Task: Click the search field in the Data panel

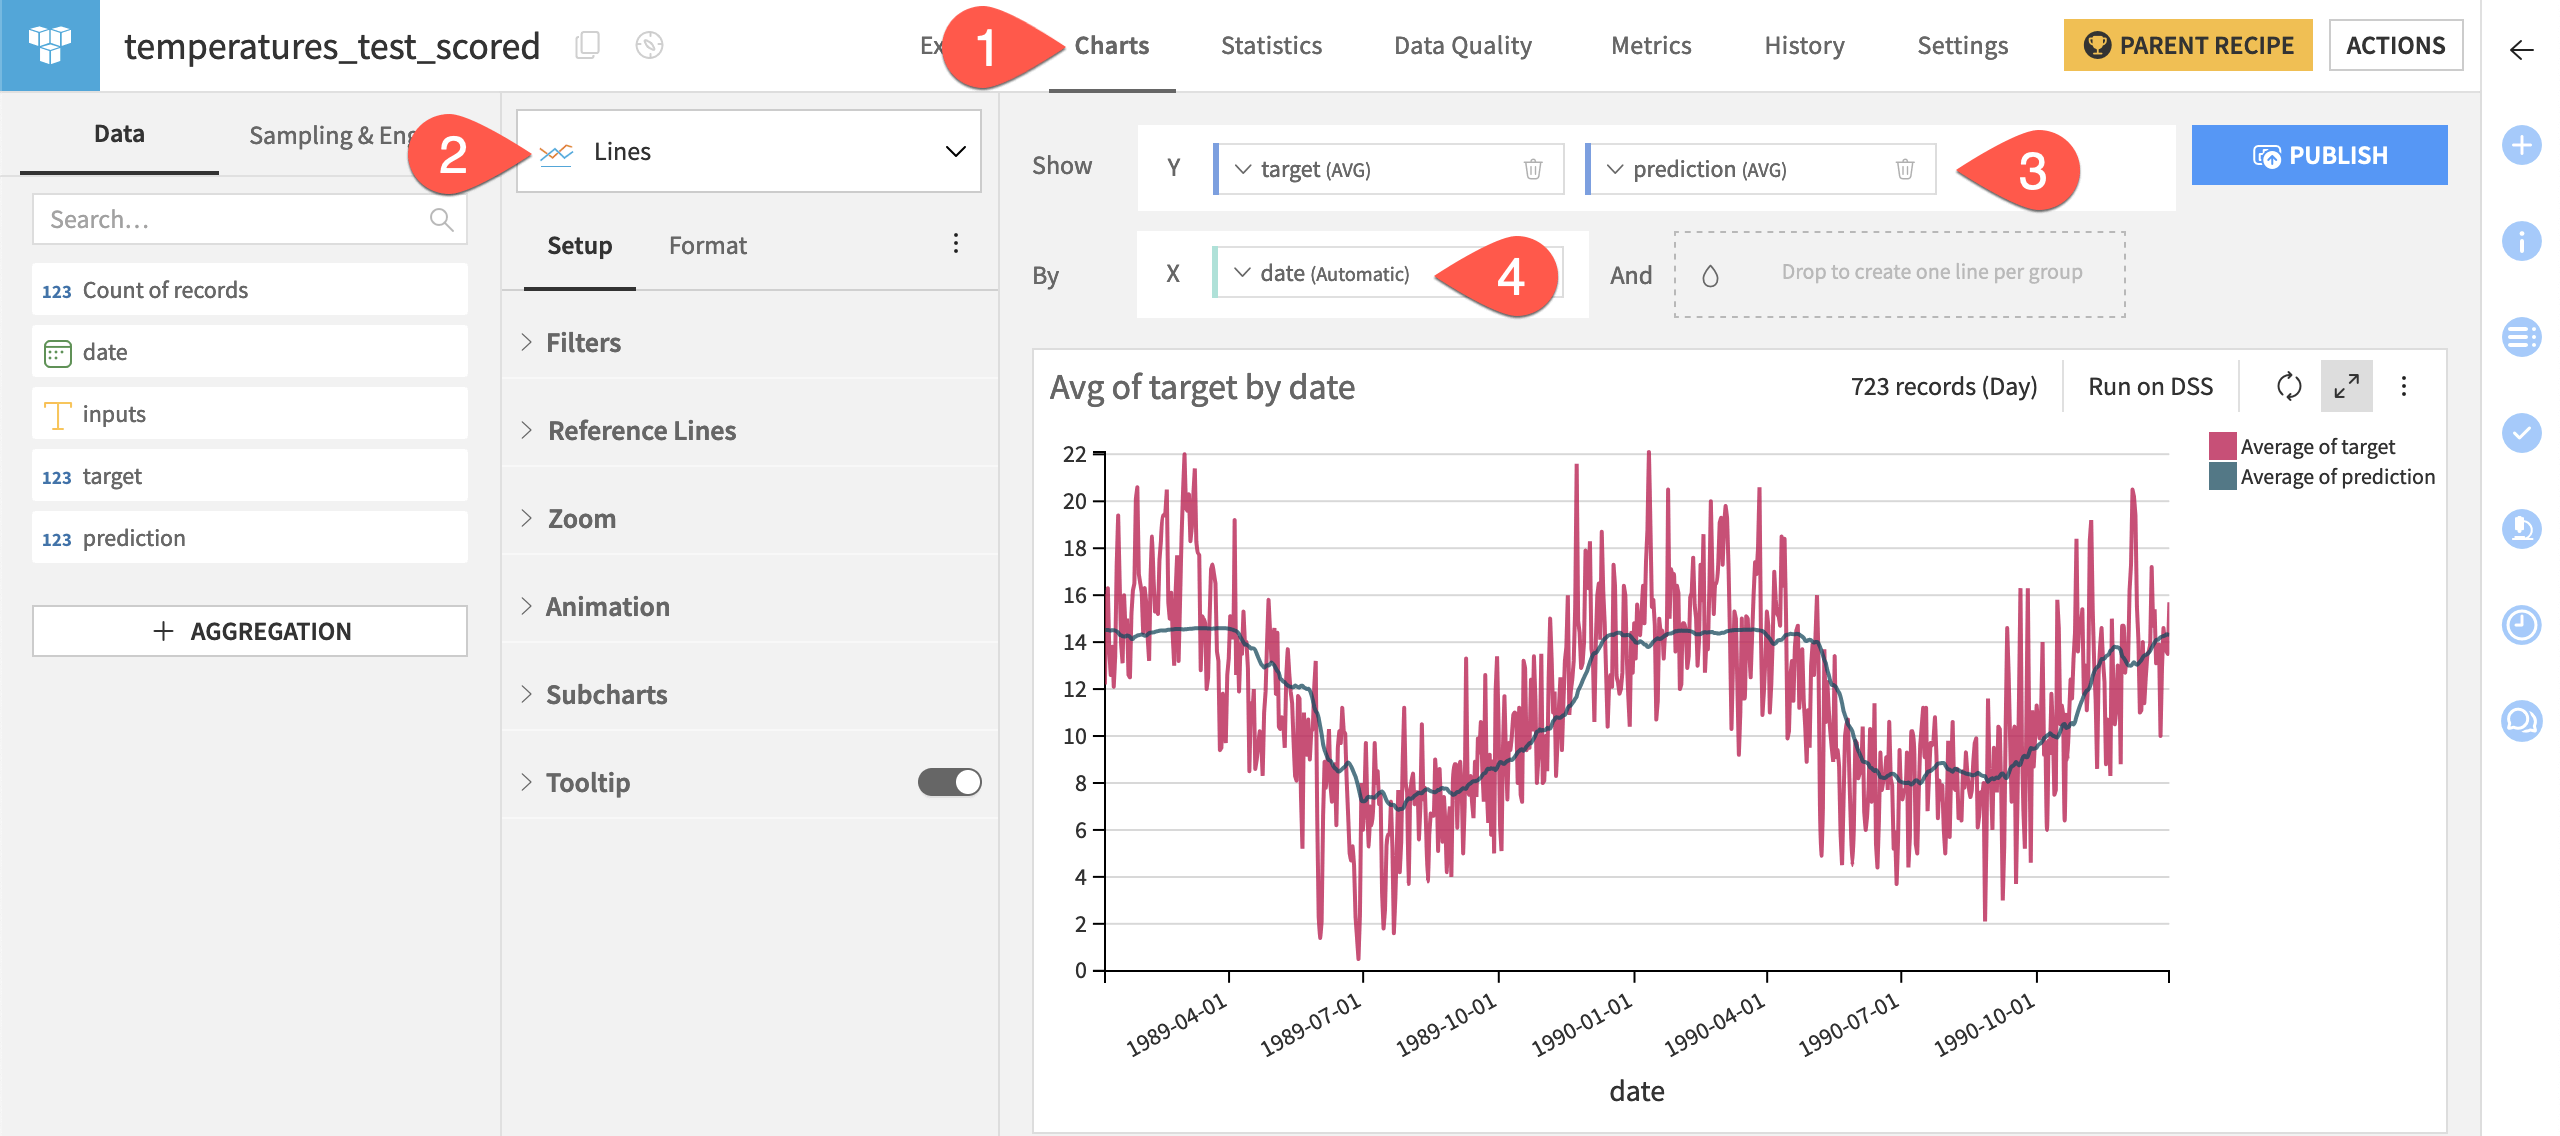Action: tap(240, 218)
